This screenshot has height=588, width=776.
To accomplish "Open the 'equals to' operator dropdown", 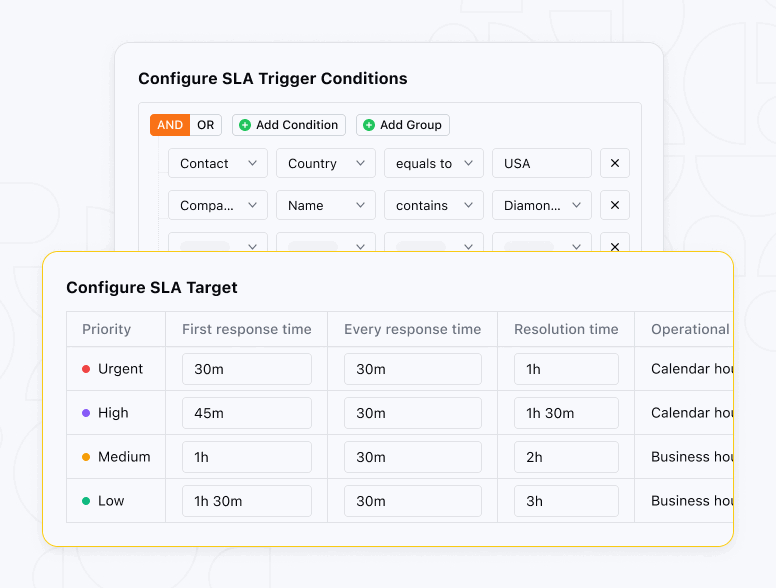I will point(434,163).
